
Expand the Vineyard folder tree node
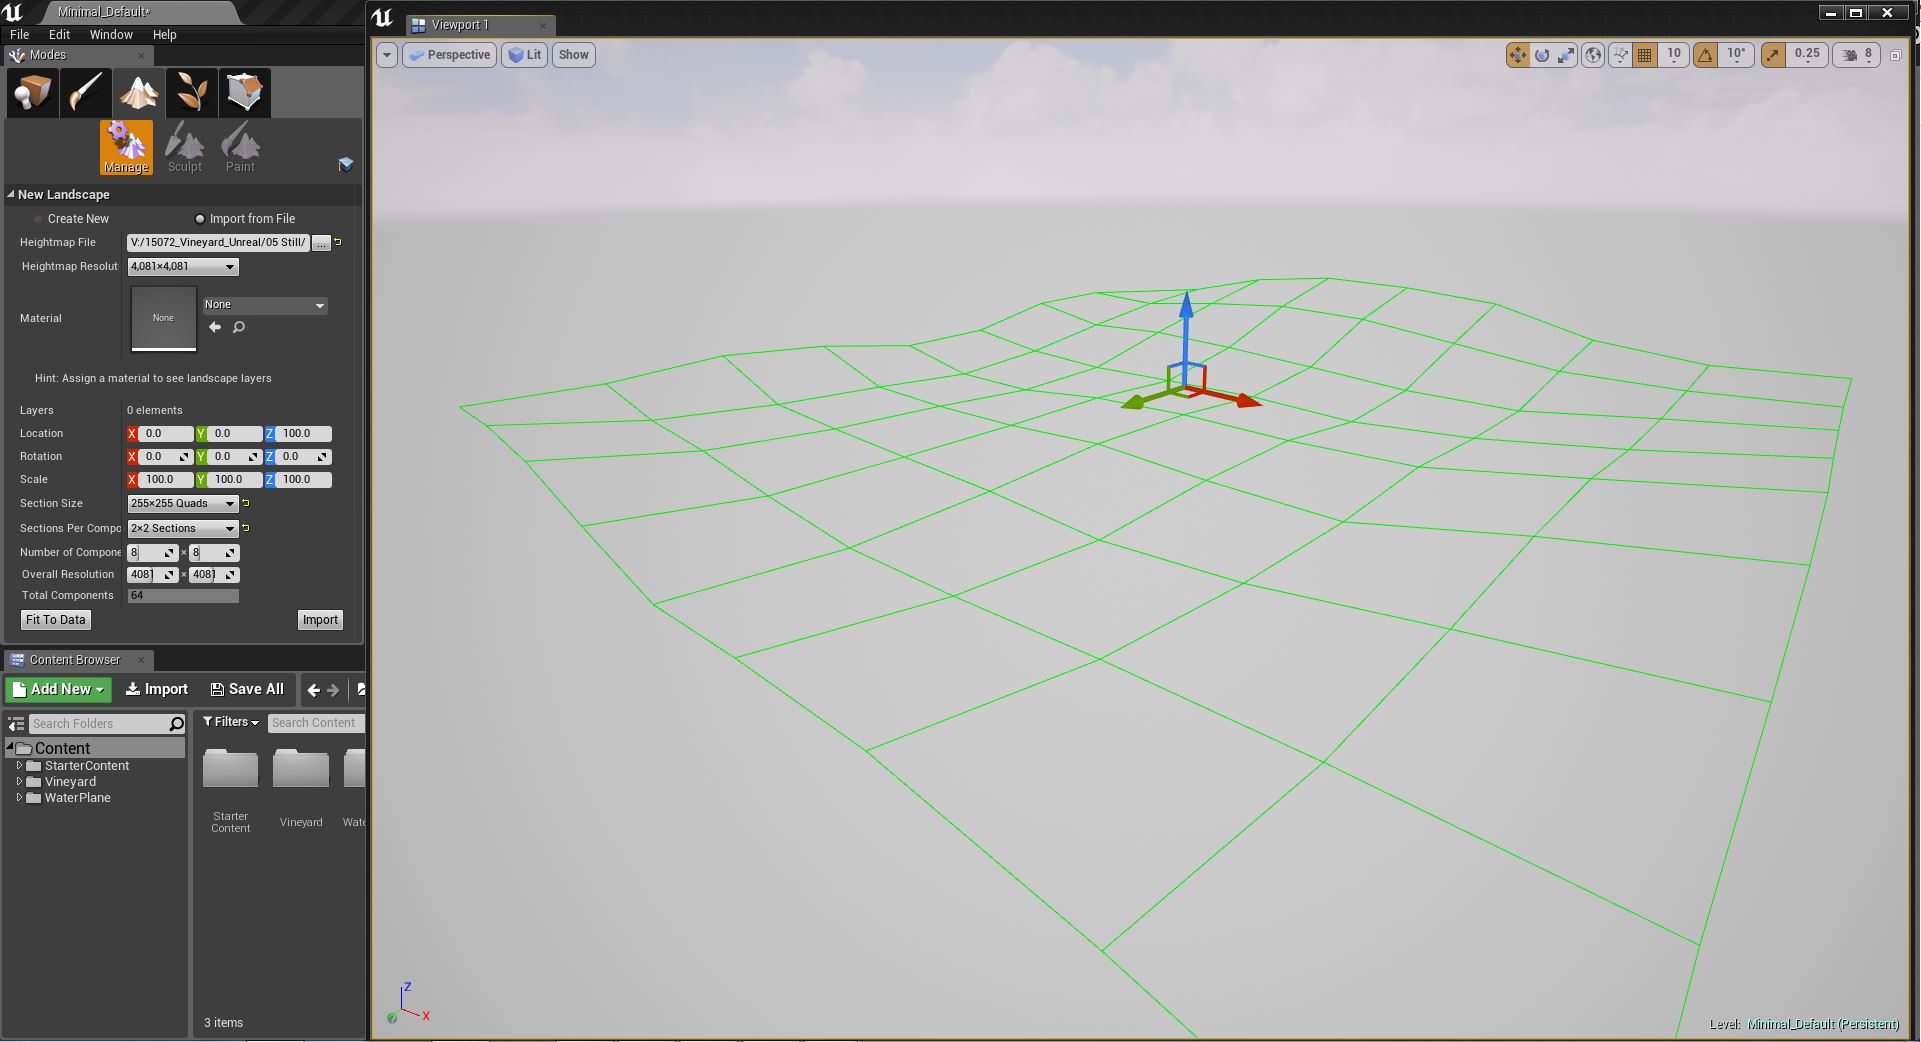pos(19,782)
